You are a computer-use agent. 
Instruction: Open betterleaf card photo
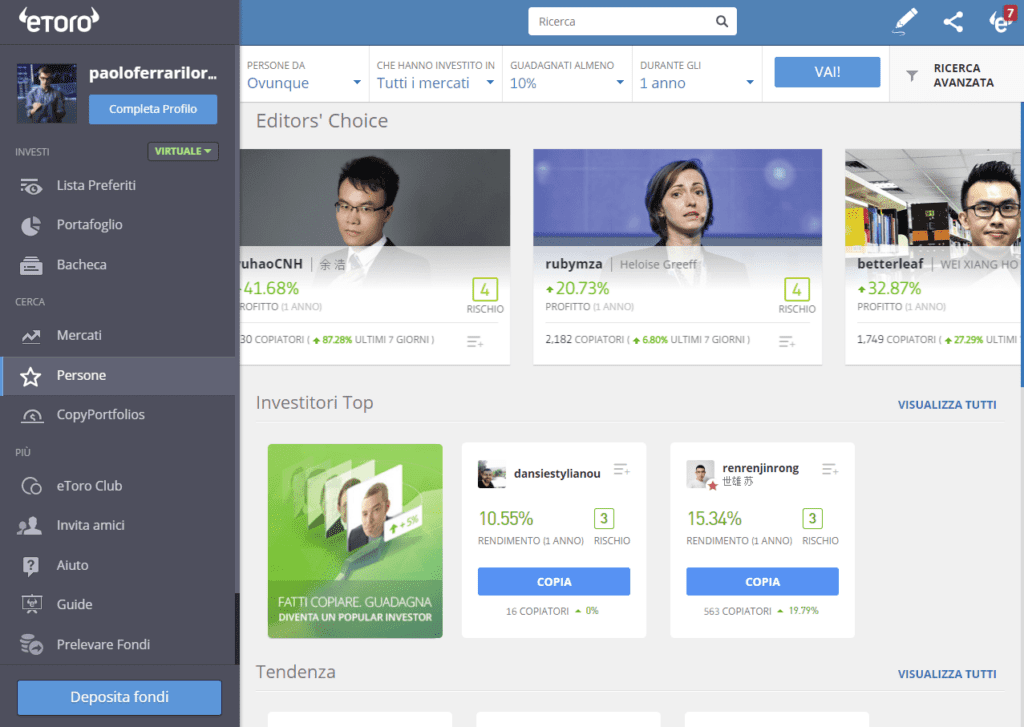click(933, 198)
